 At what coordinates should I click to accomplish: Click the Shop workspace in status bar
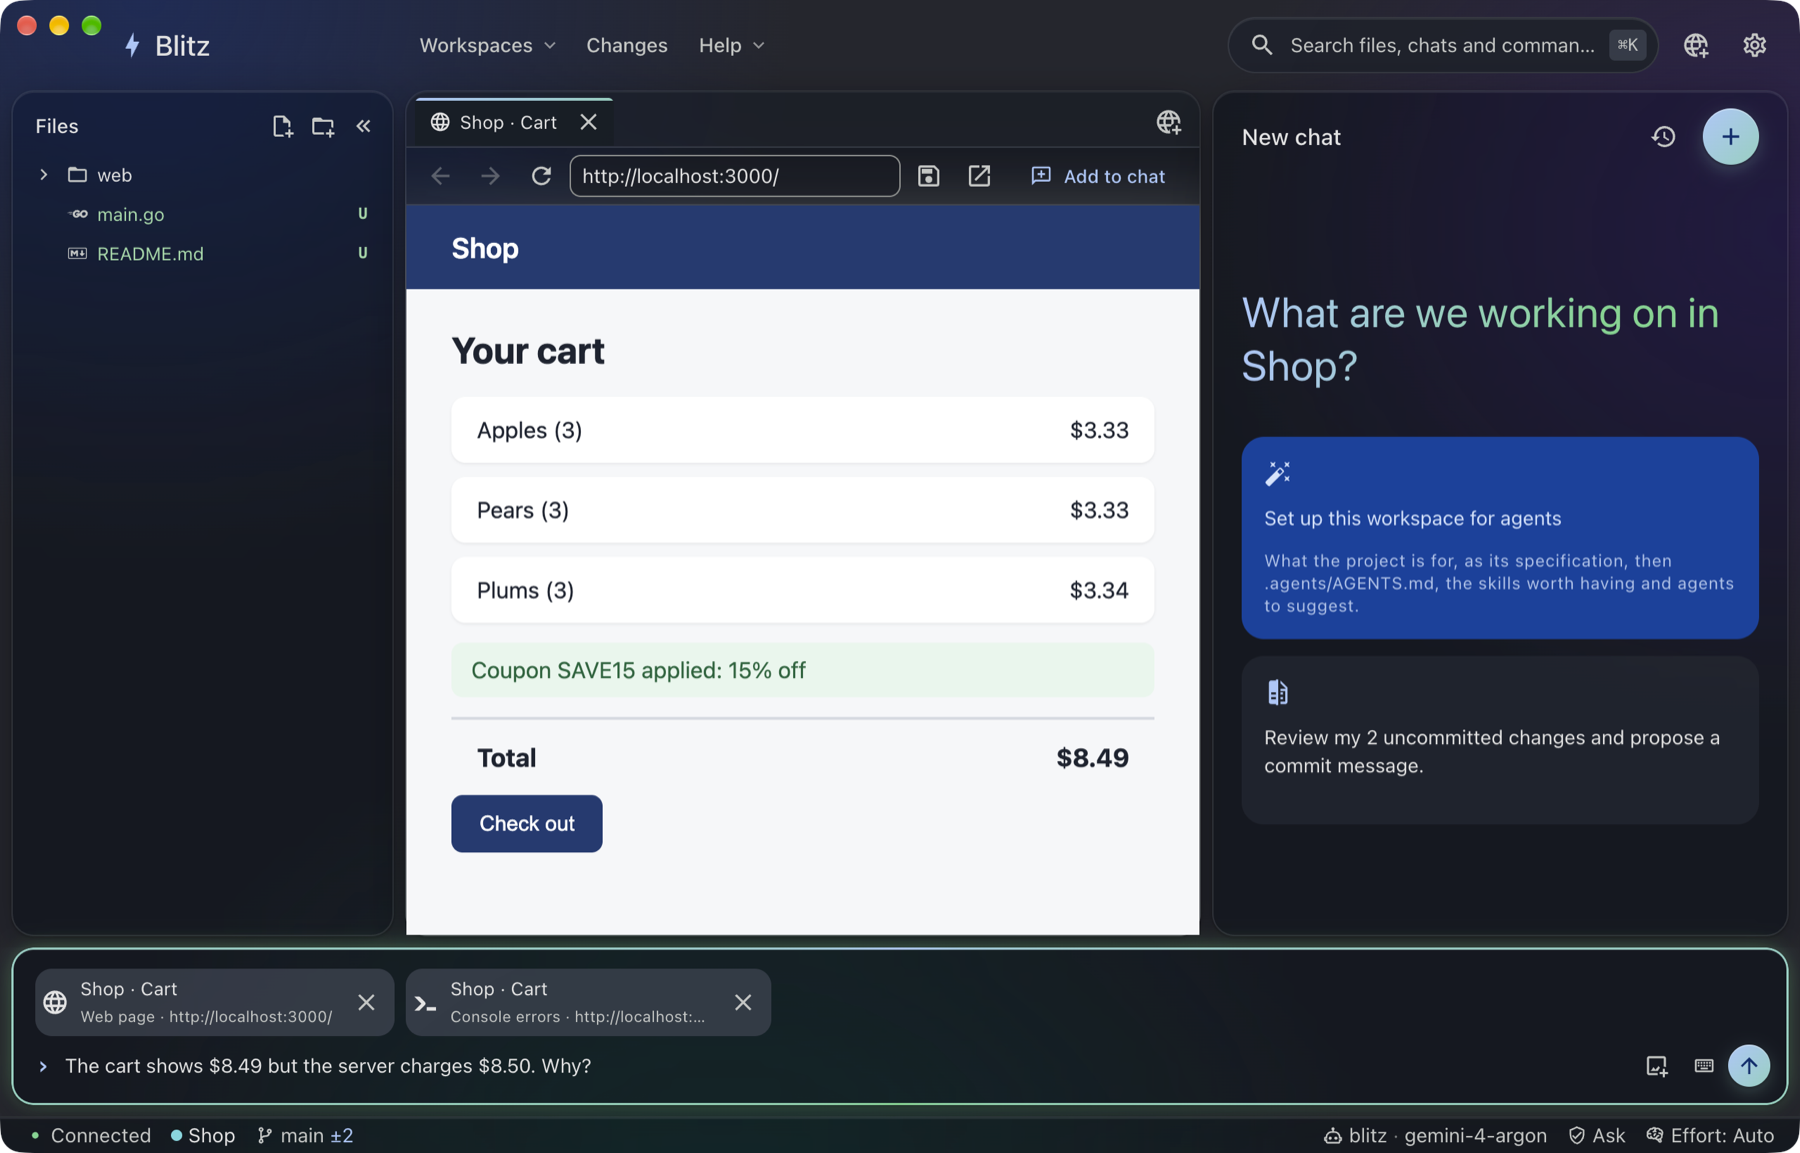[203, 1135]
